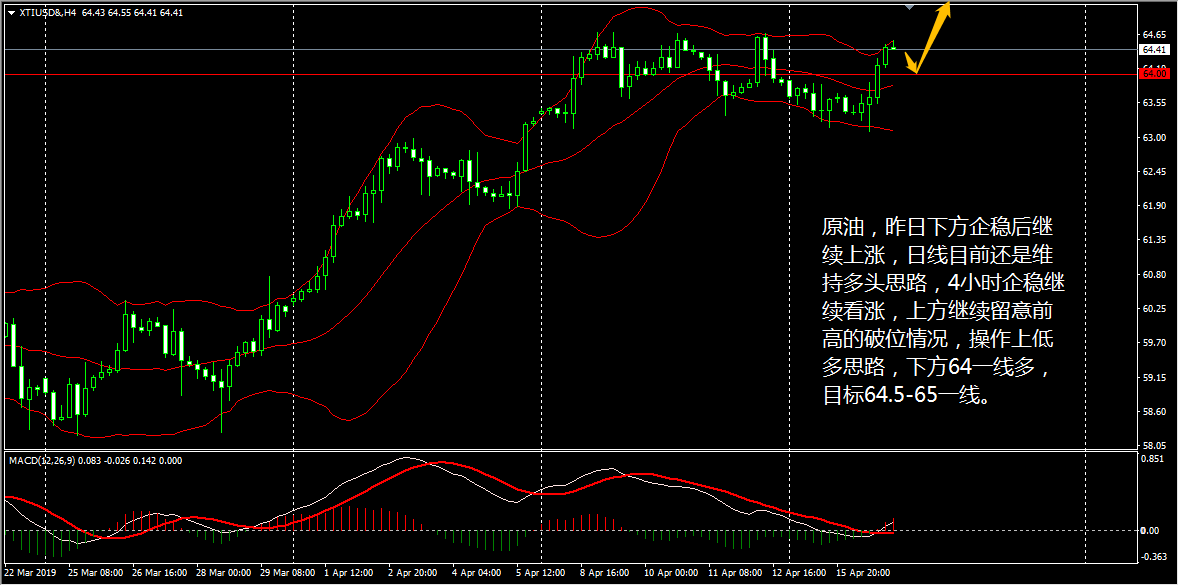1179x586 pixels.
Task: Click the 5 Apr 12:00 time label
Action: pos(542,573)
